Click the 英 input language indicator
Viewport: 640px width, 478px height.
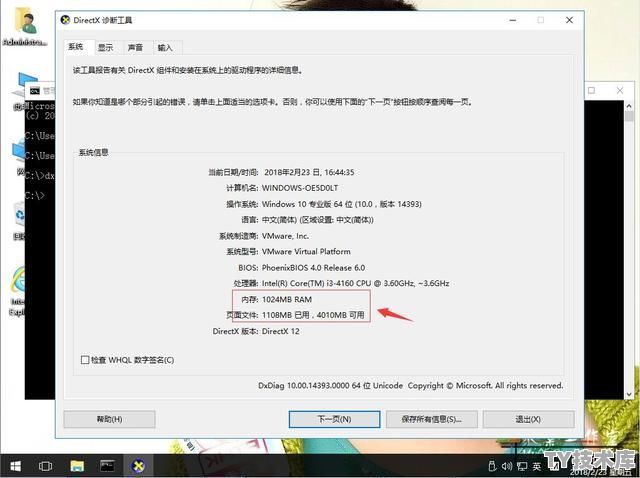(536, 466)
